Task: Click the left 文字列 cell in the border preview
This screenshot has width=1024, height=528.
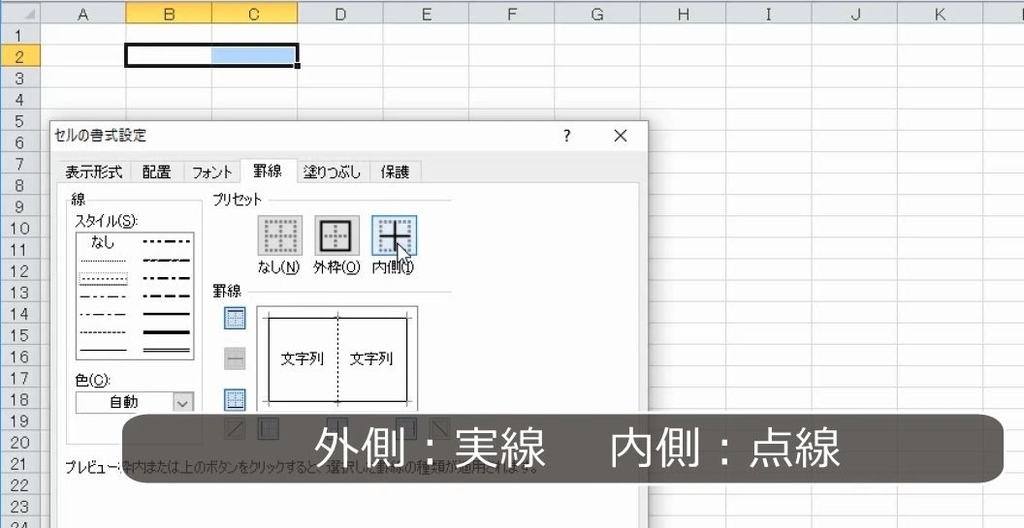Action: (x=302, y=359)
